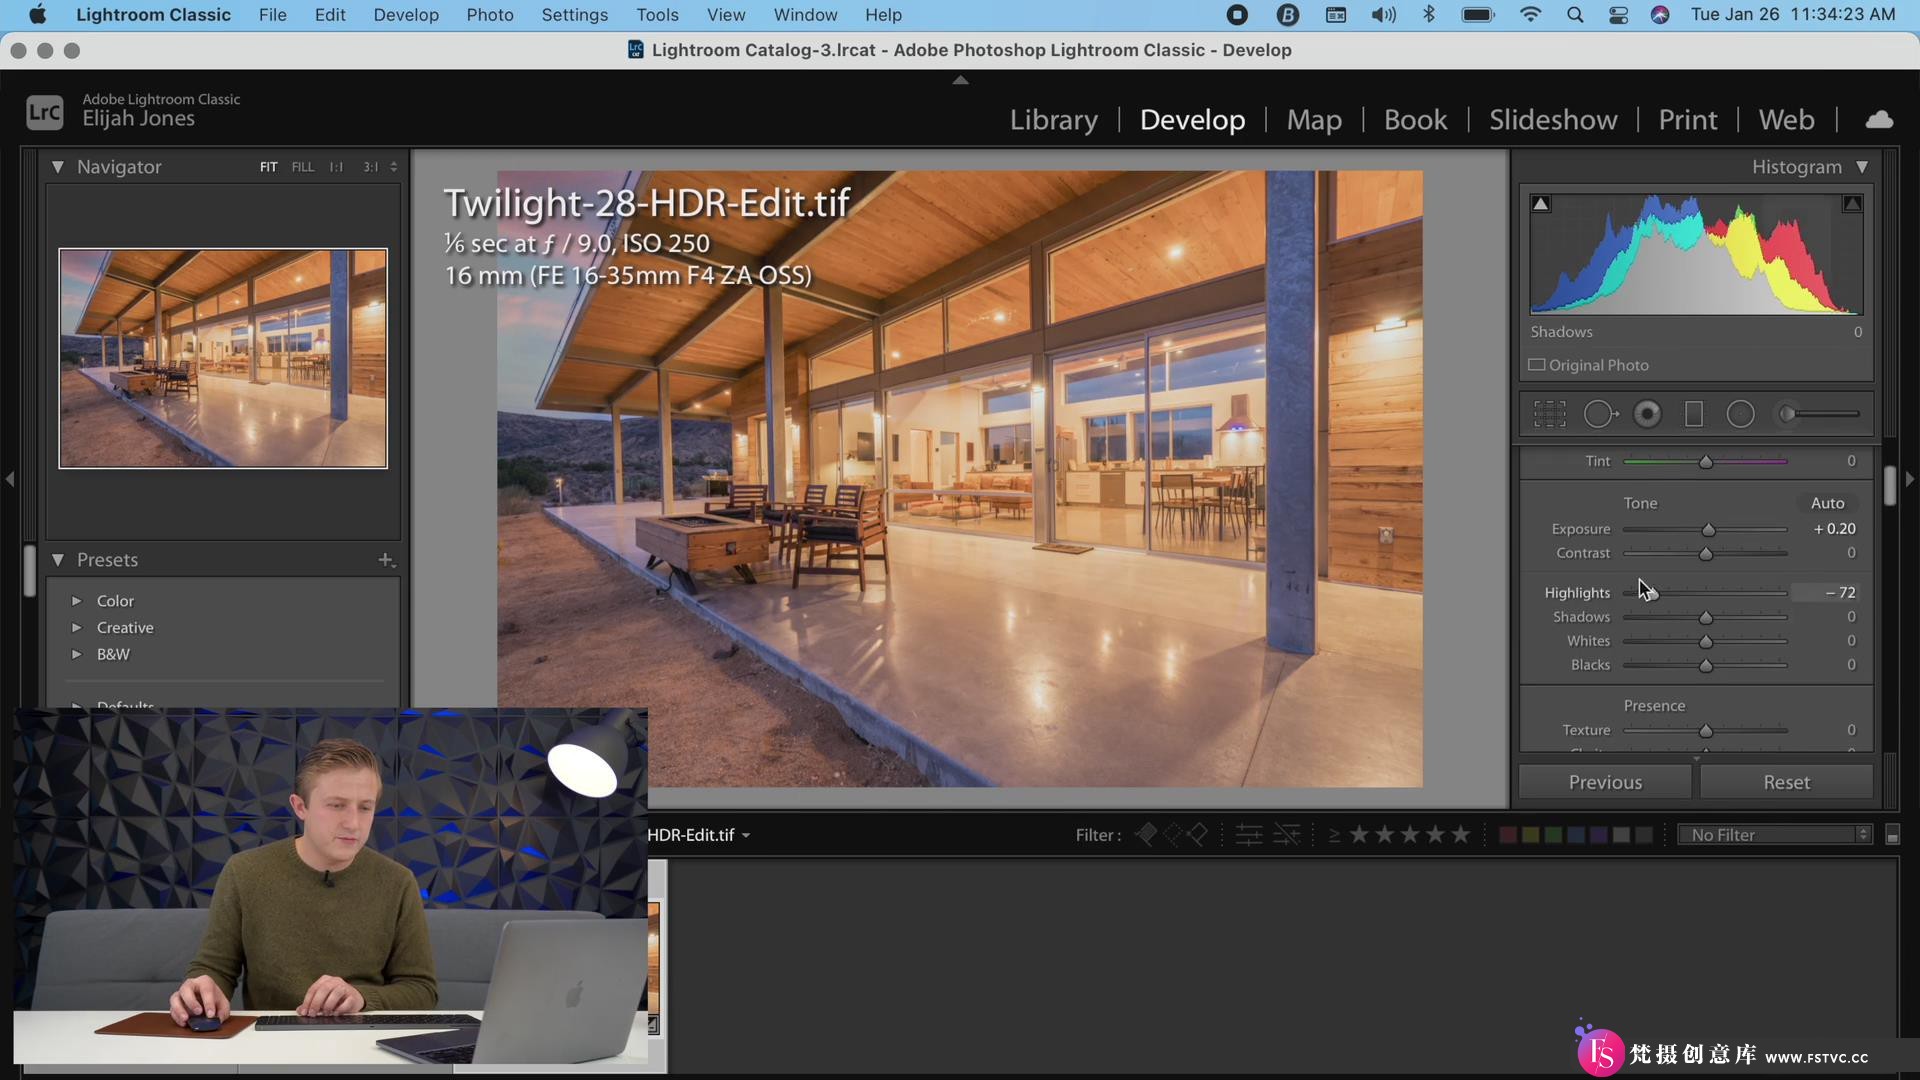Click the Previous button
The height and width of the screenshot is (1080, 1920).
coord(1605,782)
